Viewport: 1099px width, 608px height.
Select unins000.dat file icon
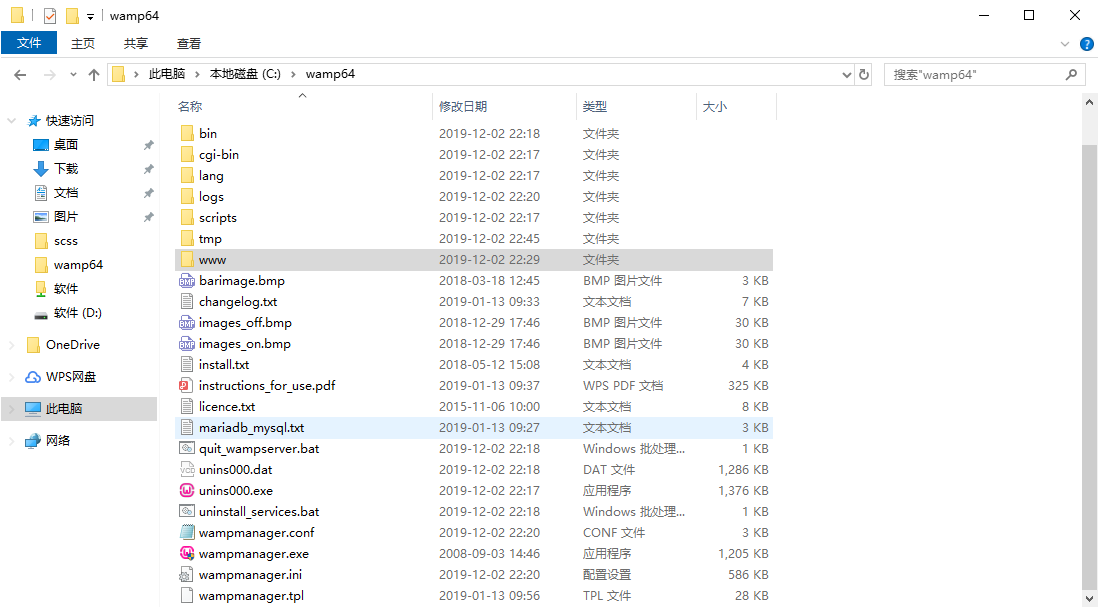tap(186, 470)
